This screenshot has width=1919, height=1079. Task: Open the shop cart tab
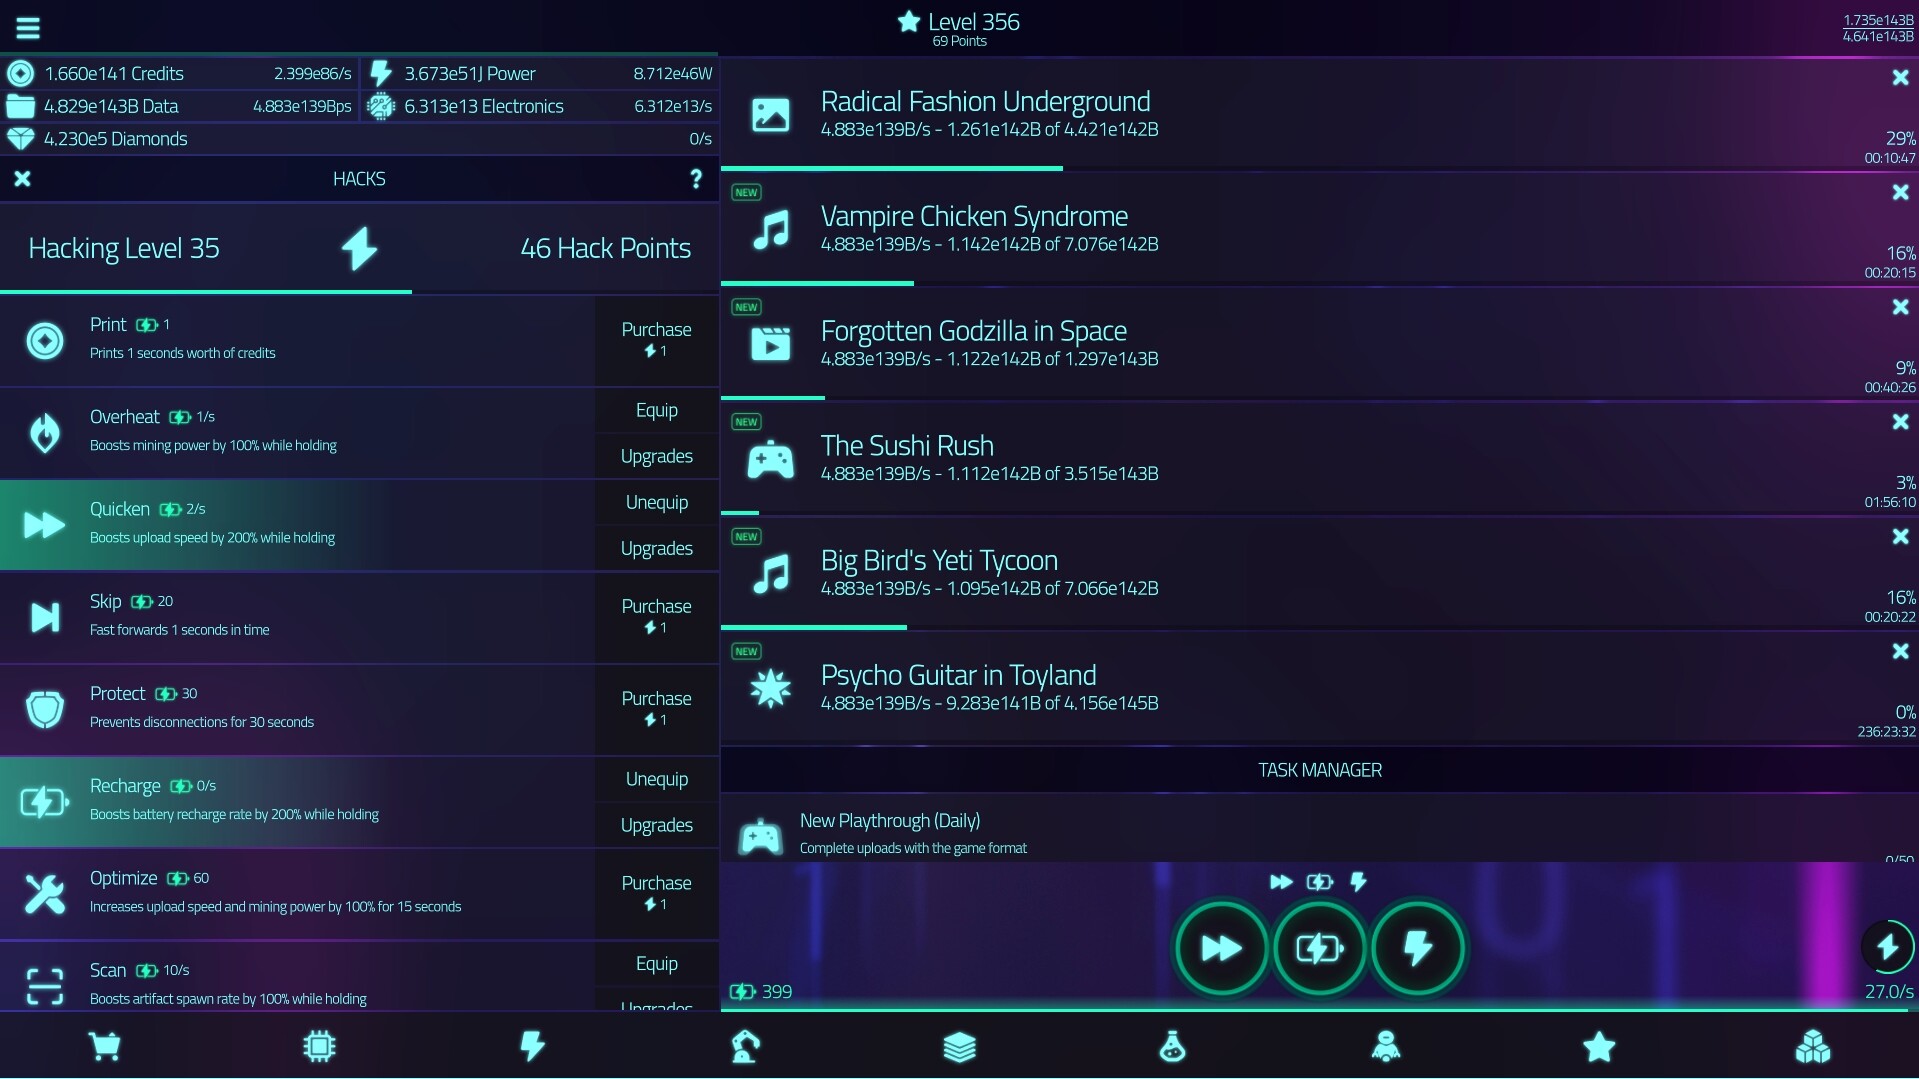[x=105, y=1046]
